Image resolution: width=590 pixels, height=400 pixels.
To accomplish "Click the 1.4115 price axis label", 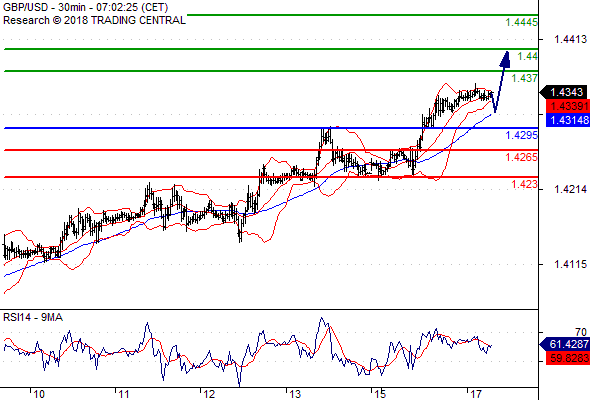I will [x=570, y=264].
